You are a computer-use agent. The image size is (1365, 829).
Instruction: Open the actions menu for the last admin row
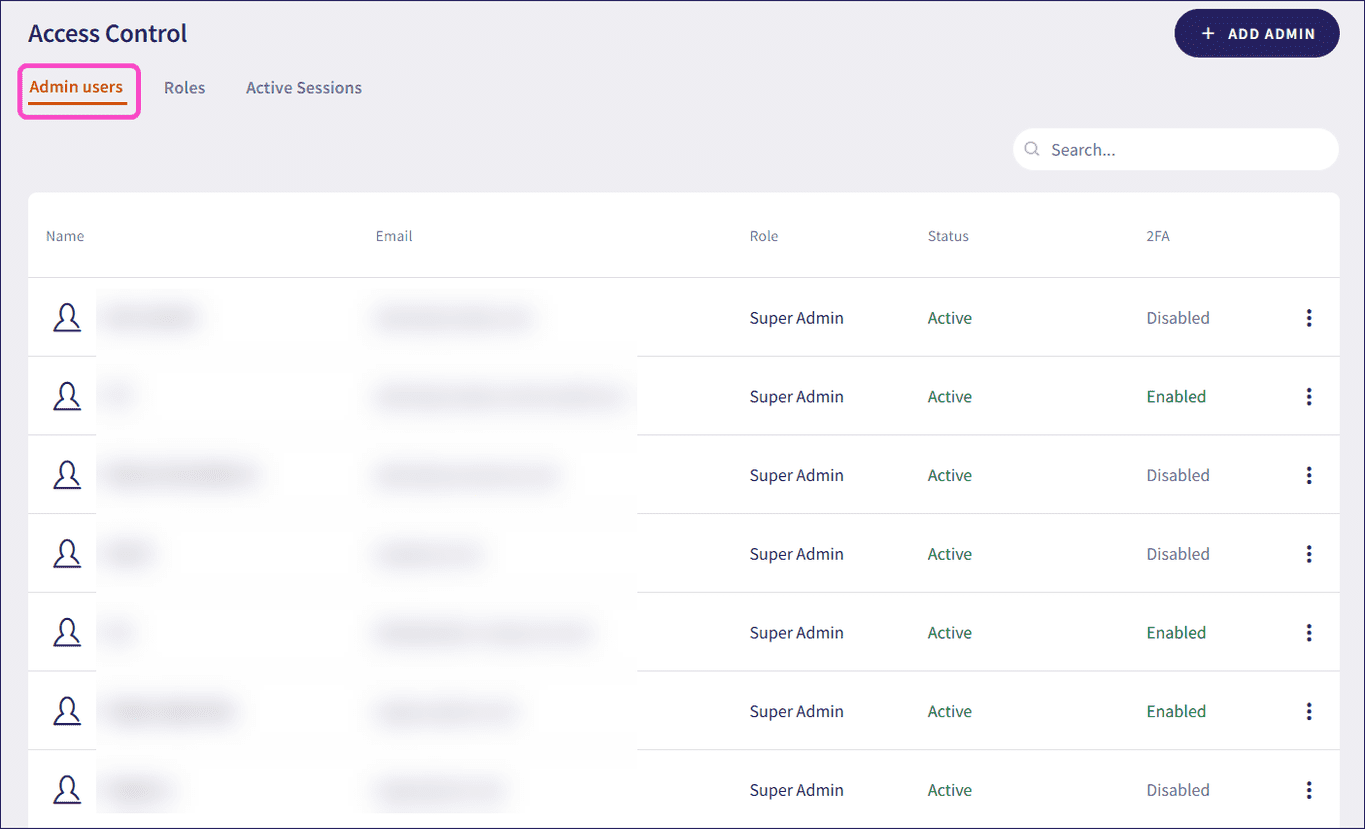click(1309, 789)
